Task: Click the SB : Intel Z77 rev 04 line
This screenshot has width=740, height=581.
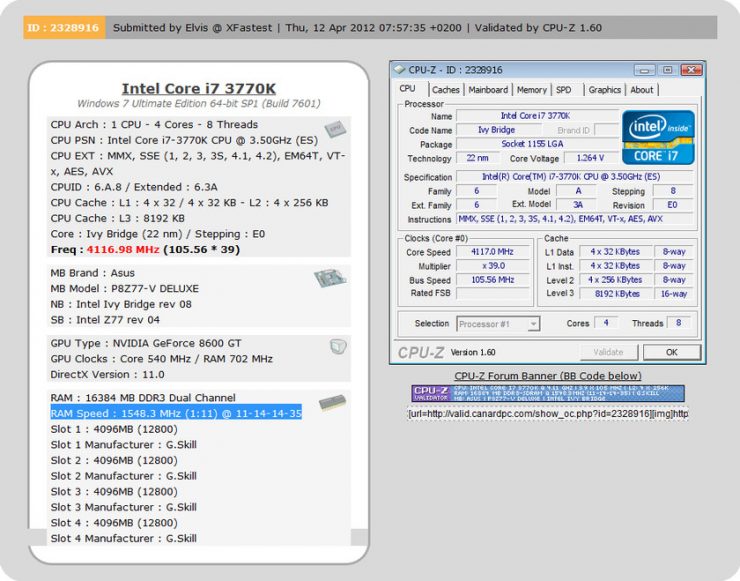Action: pyautogui.click(x=105, y=320)
